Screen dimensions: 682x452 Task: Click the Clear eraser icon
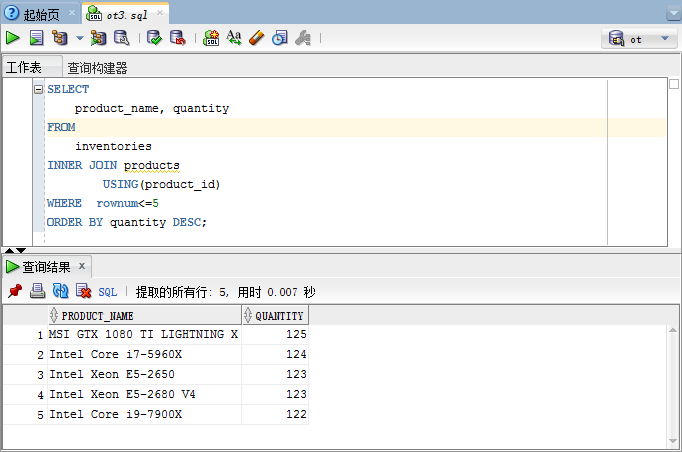tap(257, 38)
